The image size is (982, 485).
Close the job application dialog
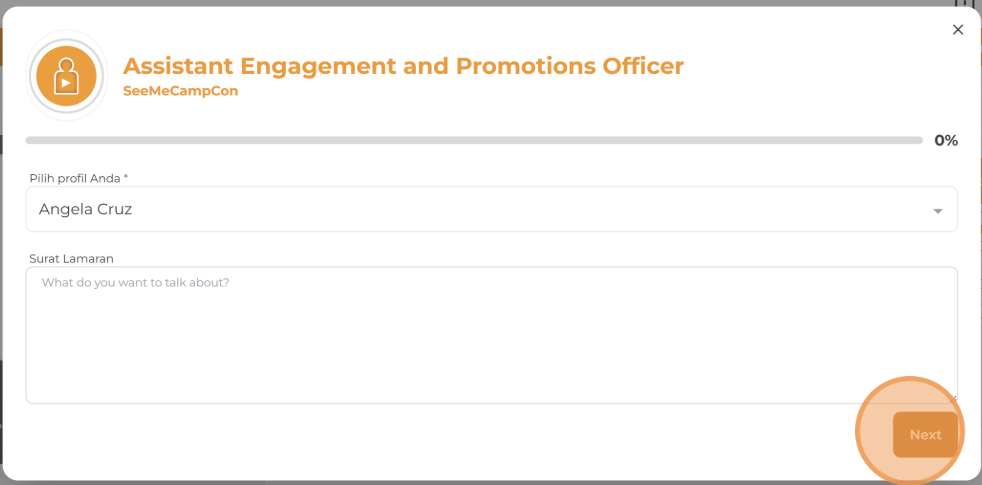click(x=958, y=30)
